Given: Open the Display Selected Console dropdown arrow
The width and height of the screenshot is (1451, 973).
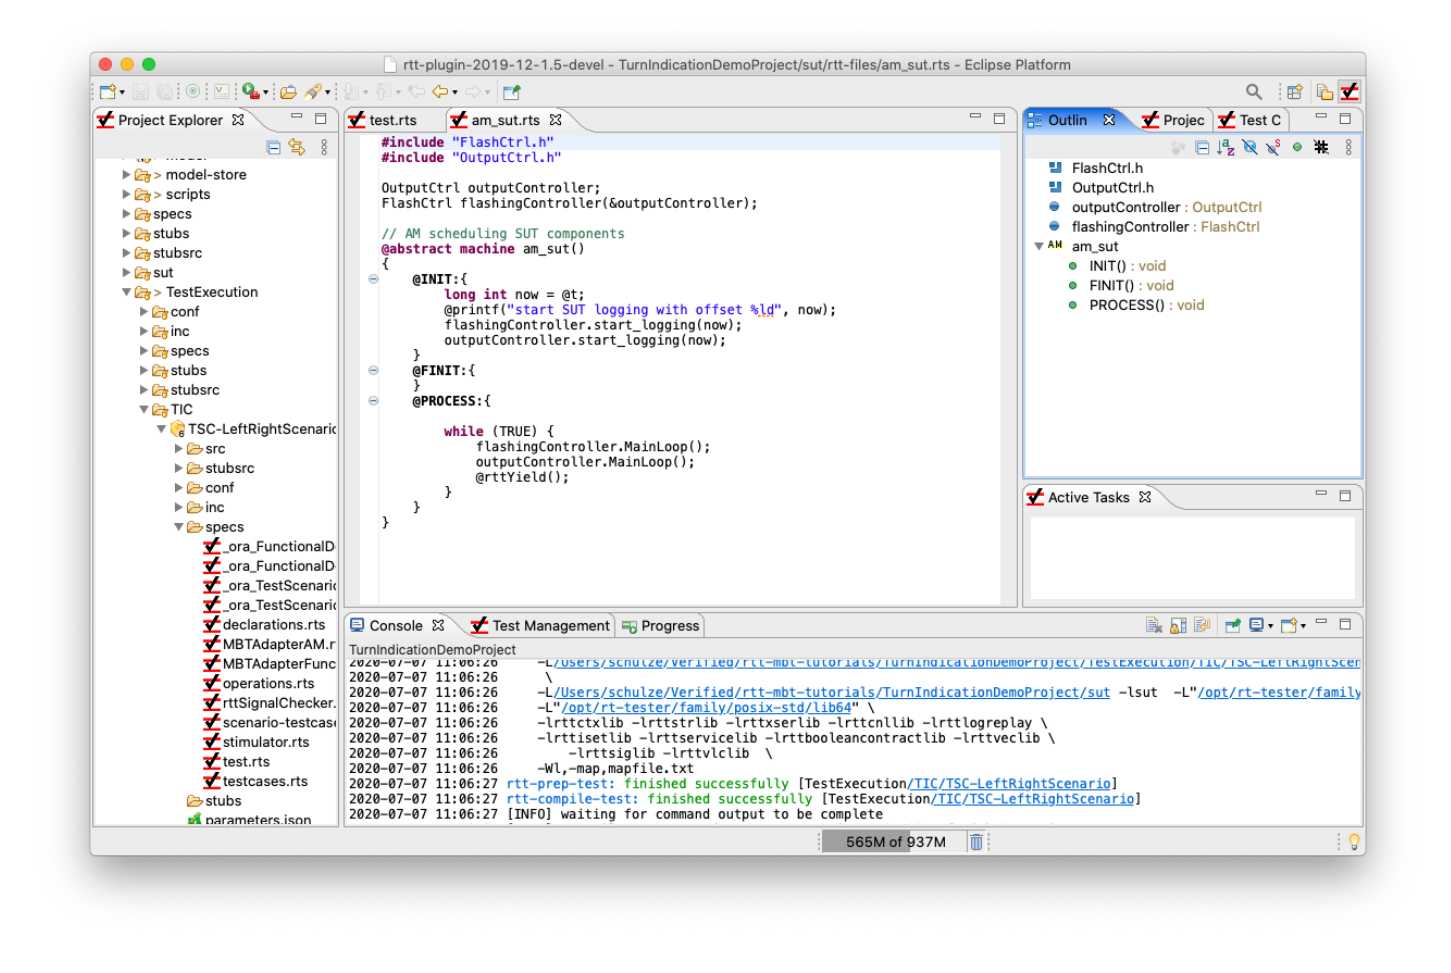Looking at the screenshot, I should tap(1270, 626).
